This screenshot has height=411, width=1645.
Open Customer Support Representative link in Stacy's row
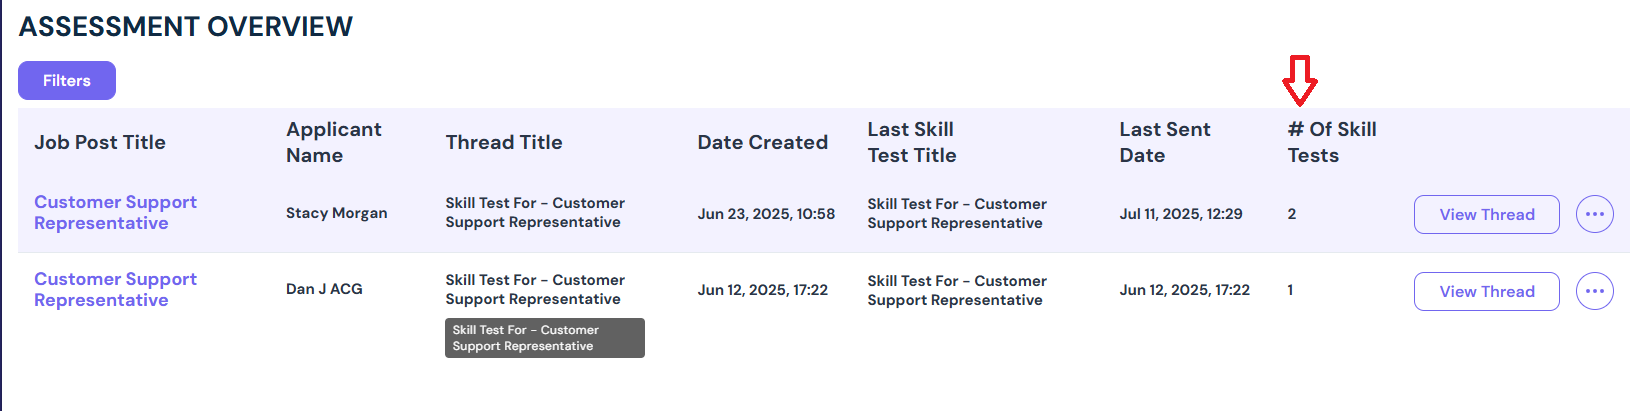click(x=115, y=212)
